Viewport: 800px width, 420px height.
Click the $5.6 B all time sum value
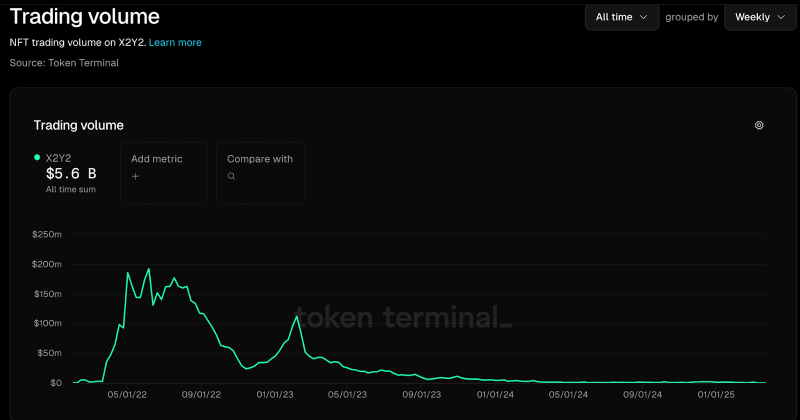[71, 173]
